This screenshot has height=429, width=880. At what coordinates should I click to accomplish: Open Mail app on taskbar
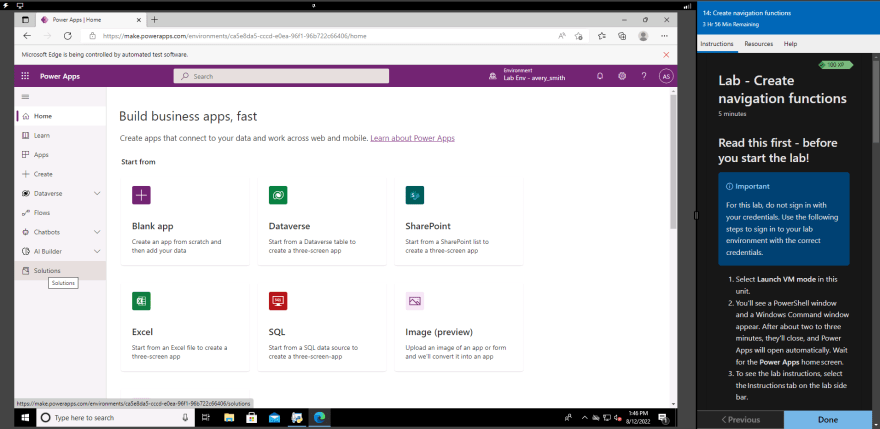click(x=274, y=417)
